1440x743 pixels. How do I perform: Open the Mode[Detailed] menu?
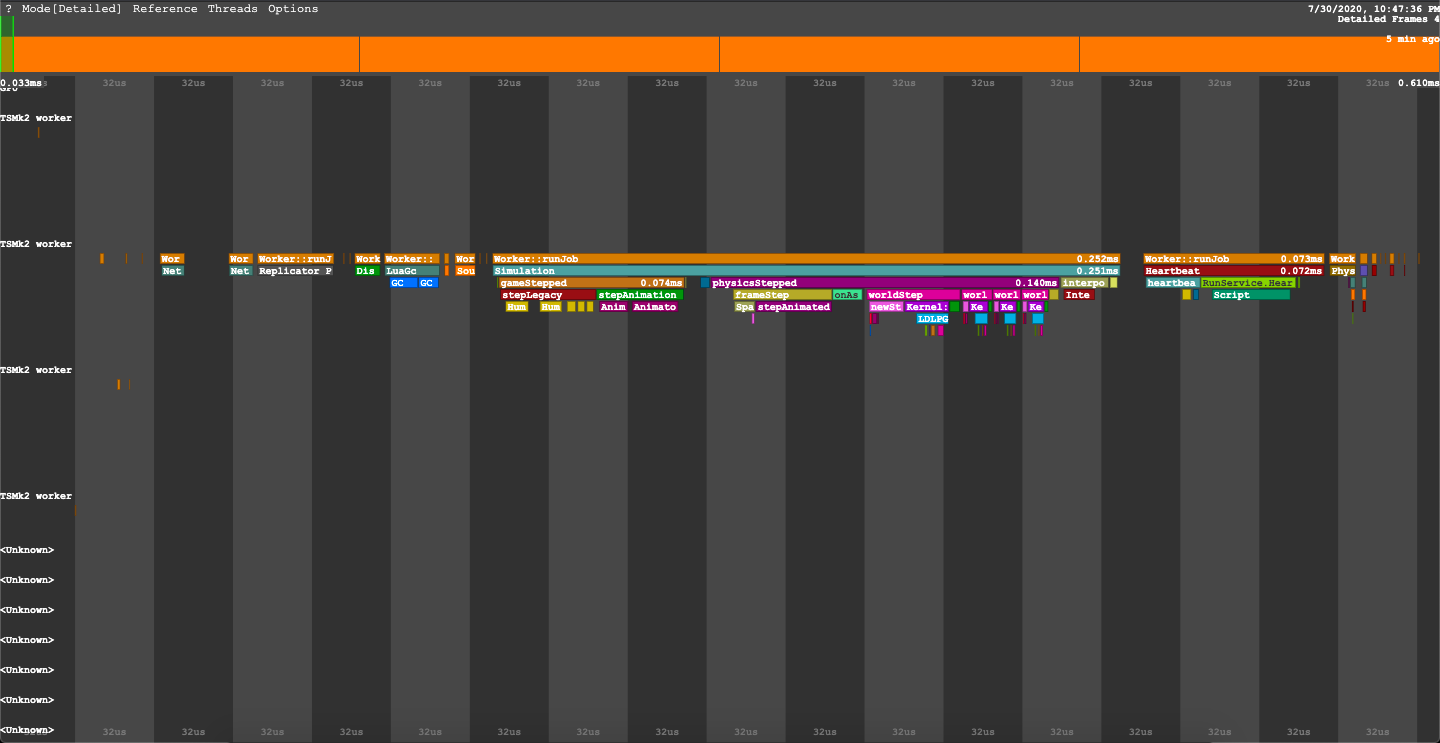coord(72,9)
